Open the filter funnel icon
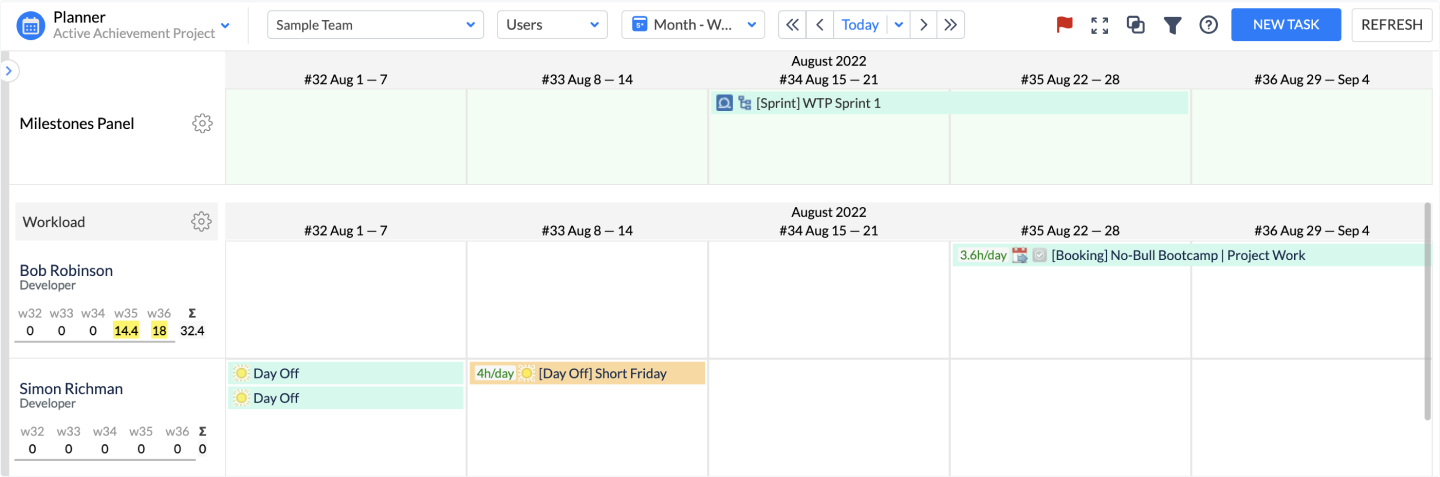This screenshot has width=1440, height=477. click(x=1172, y=25)
